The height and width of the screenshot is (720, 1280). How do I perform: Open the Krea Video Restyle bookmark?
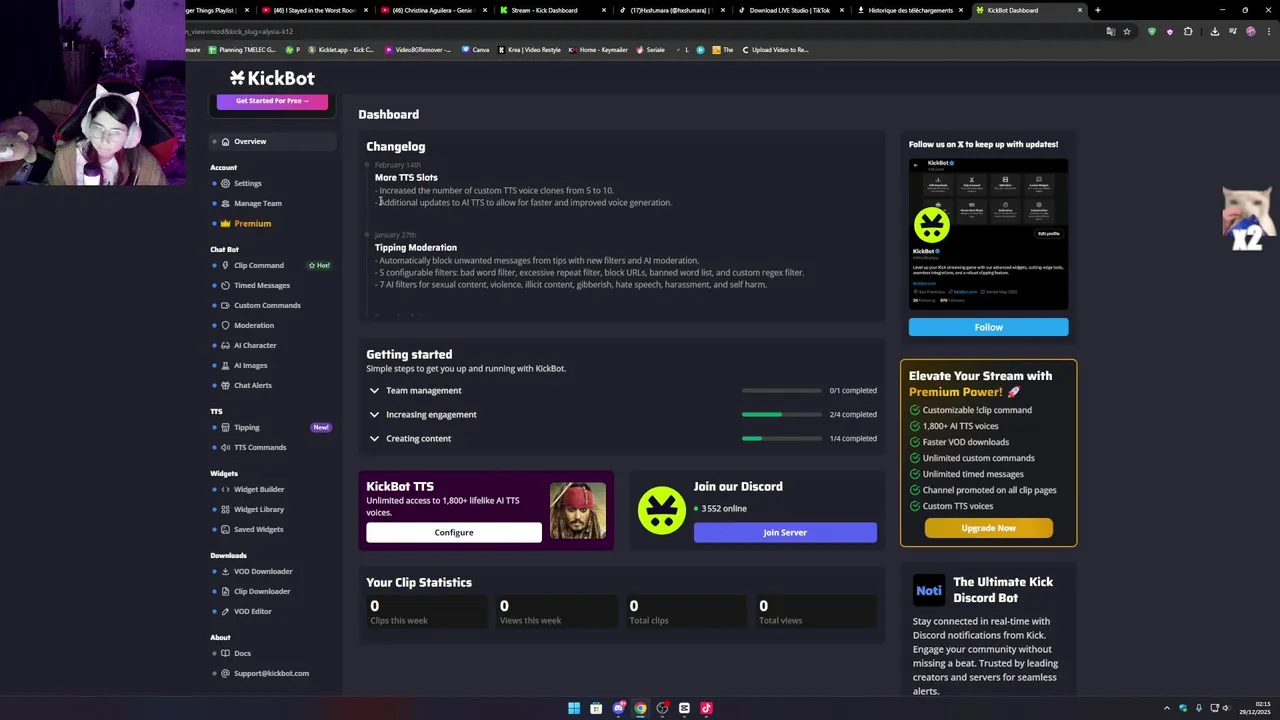529,49
